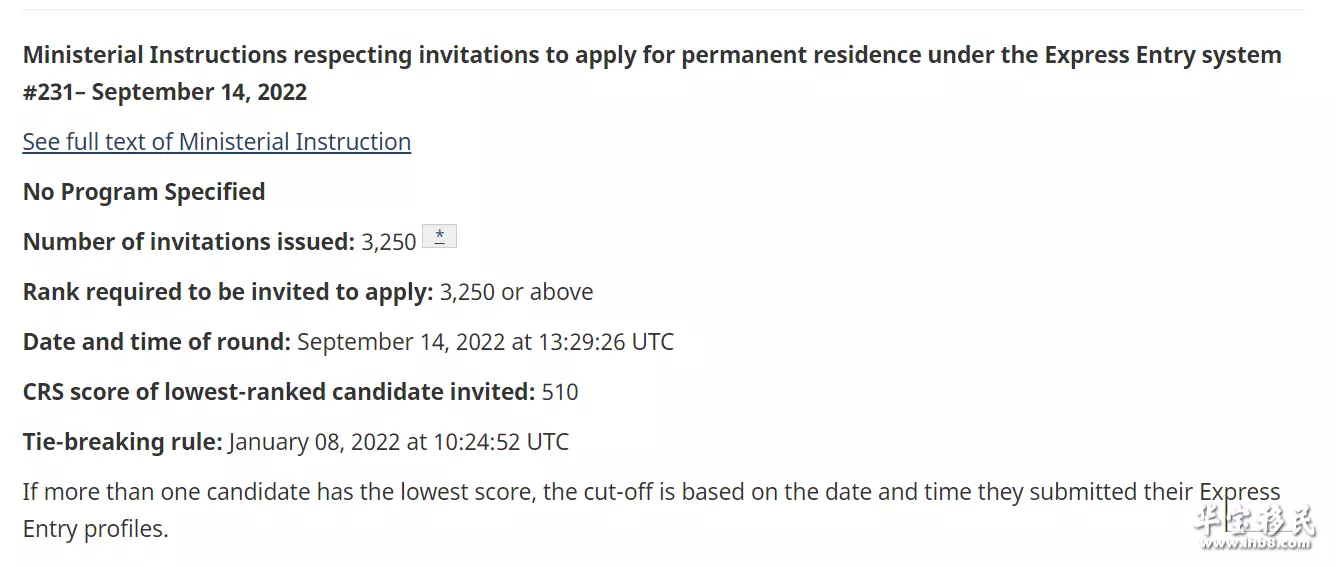Image resolution: width=1336 pixels, height=567 pixels.
Task: Select the Ministerial Instructions #231 heading
Action: tap(652, 73)
